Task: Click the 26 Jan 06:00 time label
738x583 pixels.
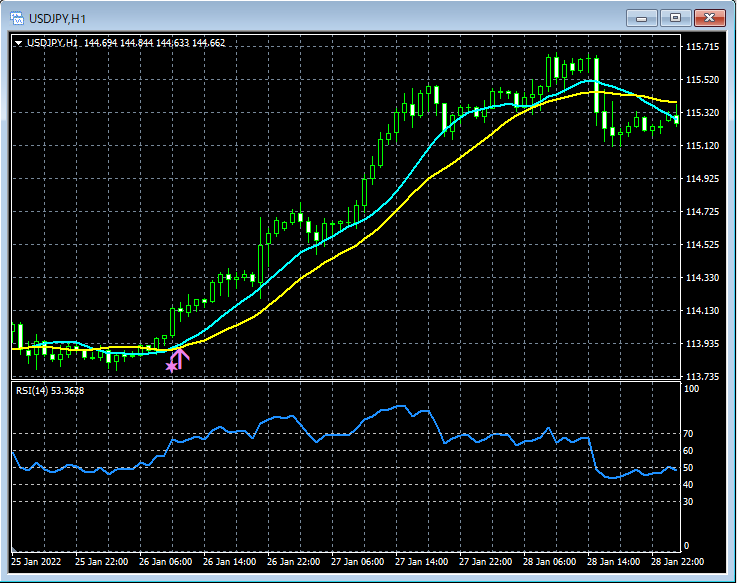Action: click(166, 561)
